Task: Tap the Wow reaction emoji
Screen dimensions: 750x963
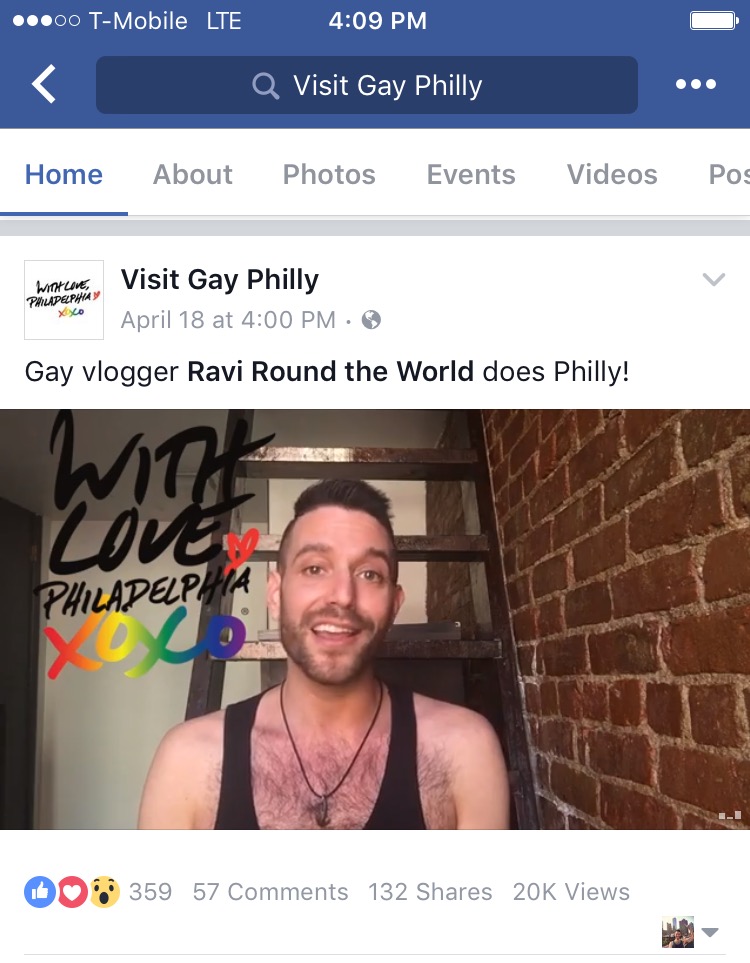Action: [104, 892]
